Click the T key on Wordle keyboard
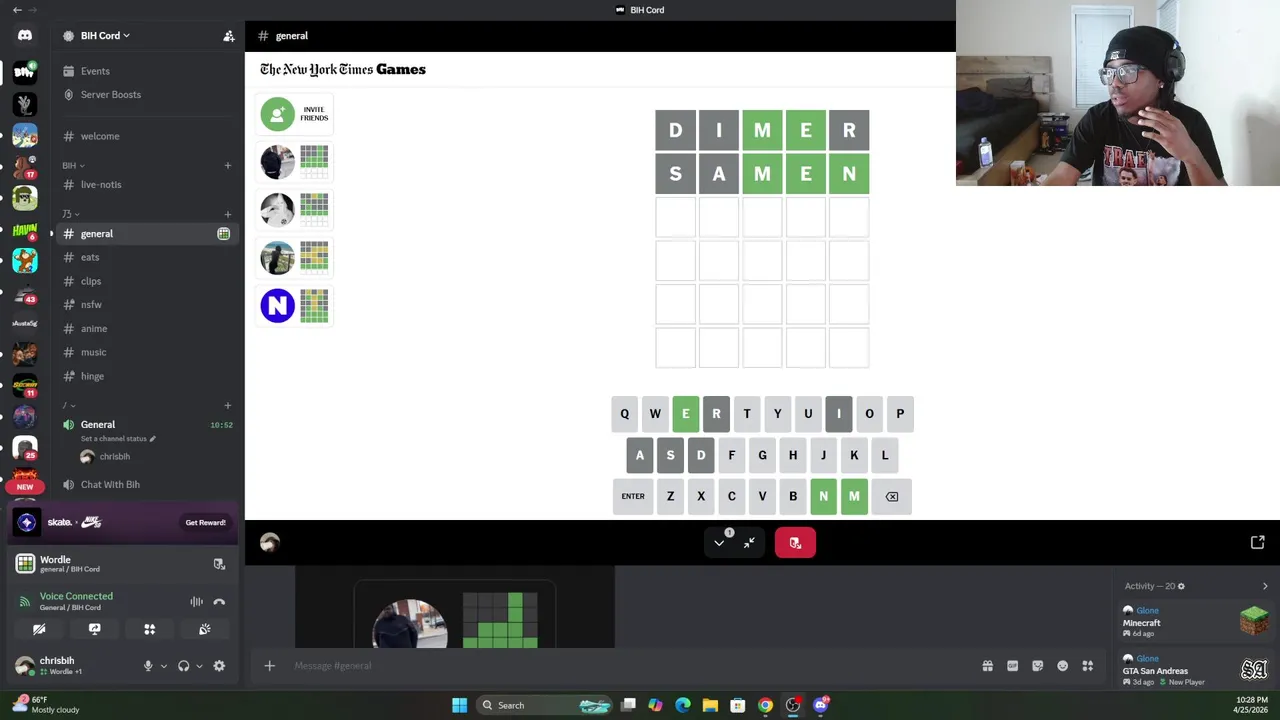 [747, 414]
